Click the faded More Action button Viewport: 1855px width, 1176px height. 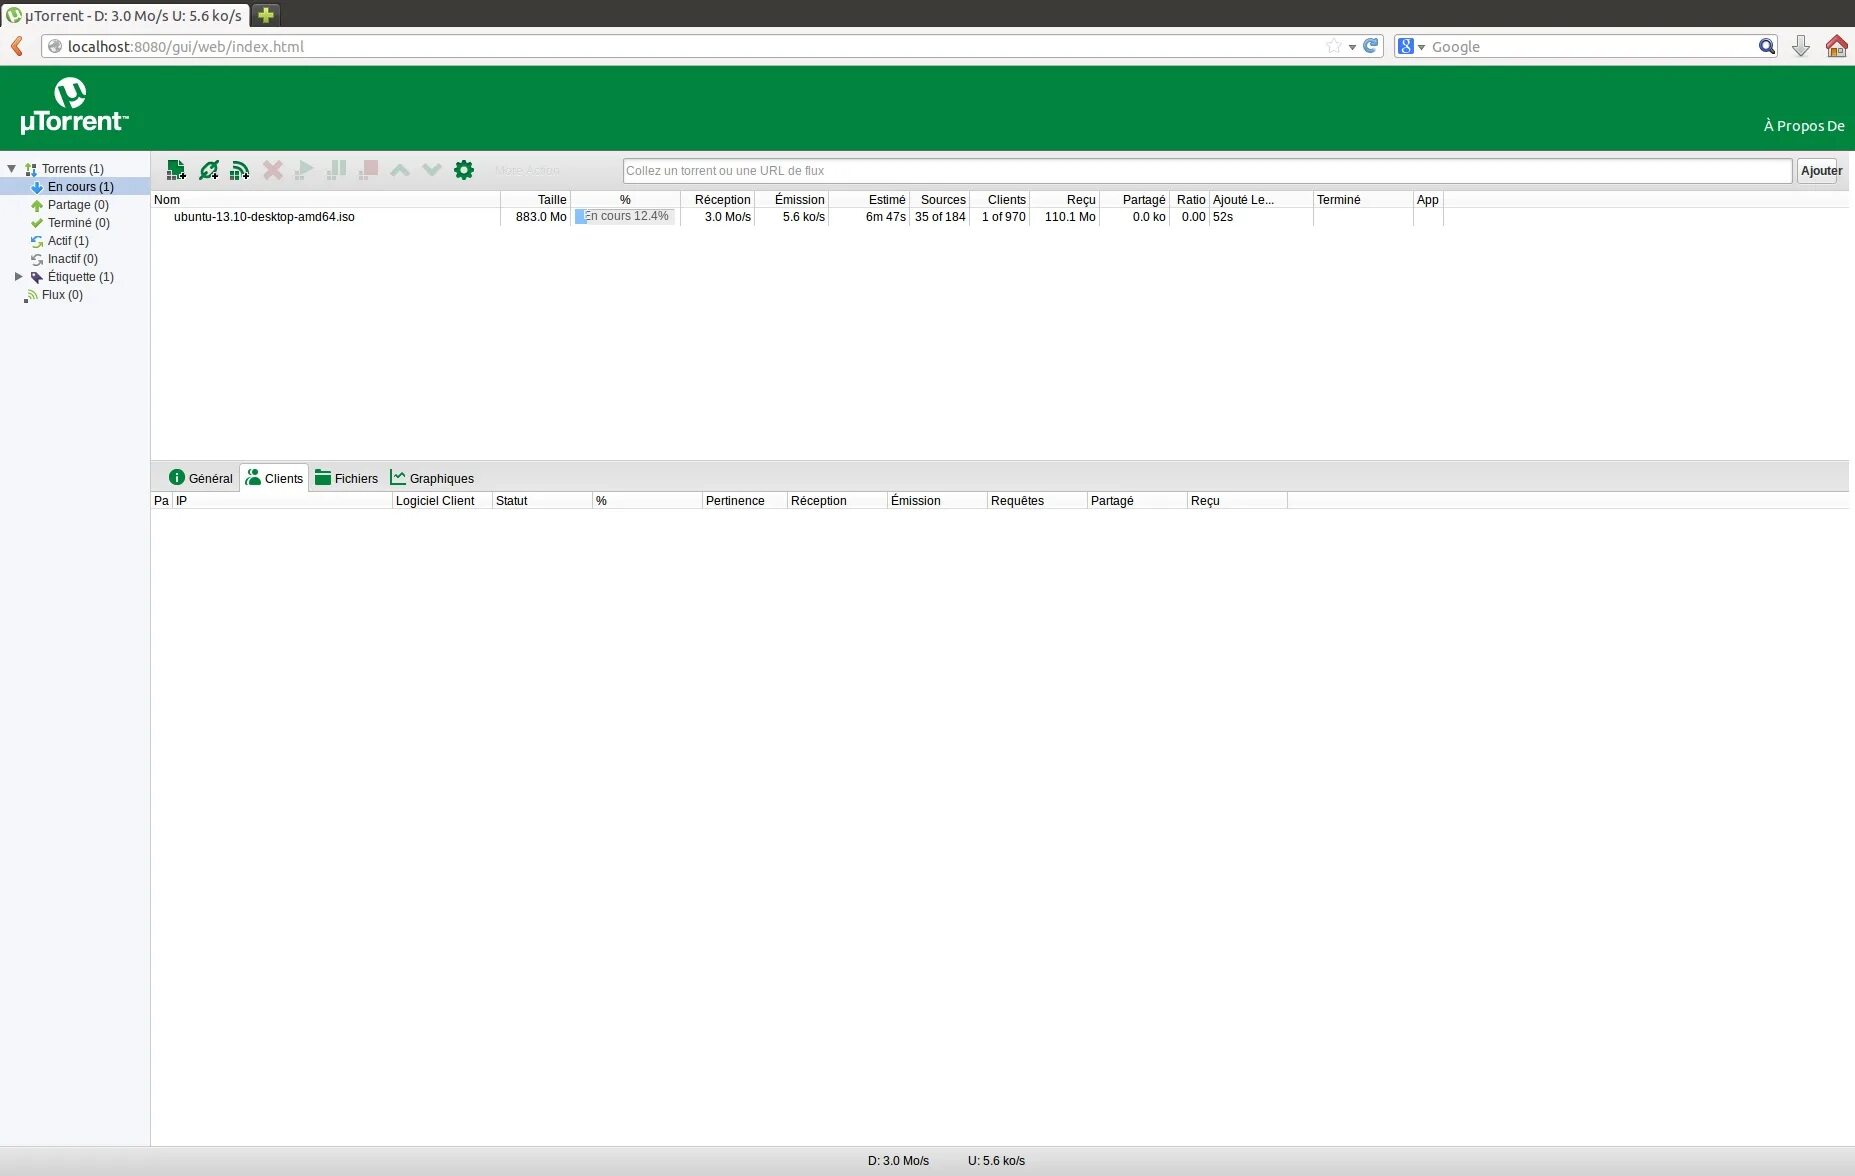[527, 171]
